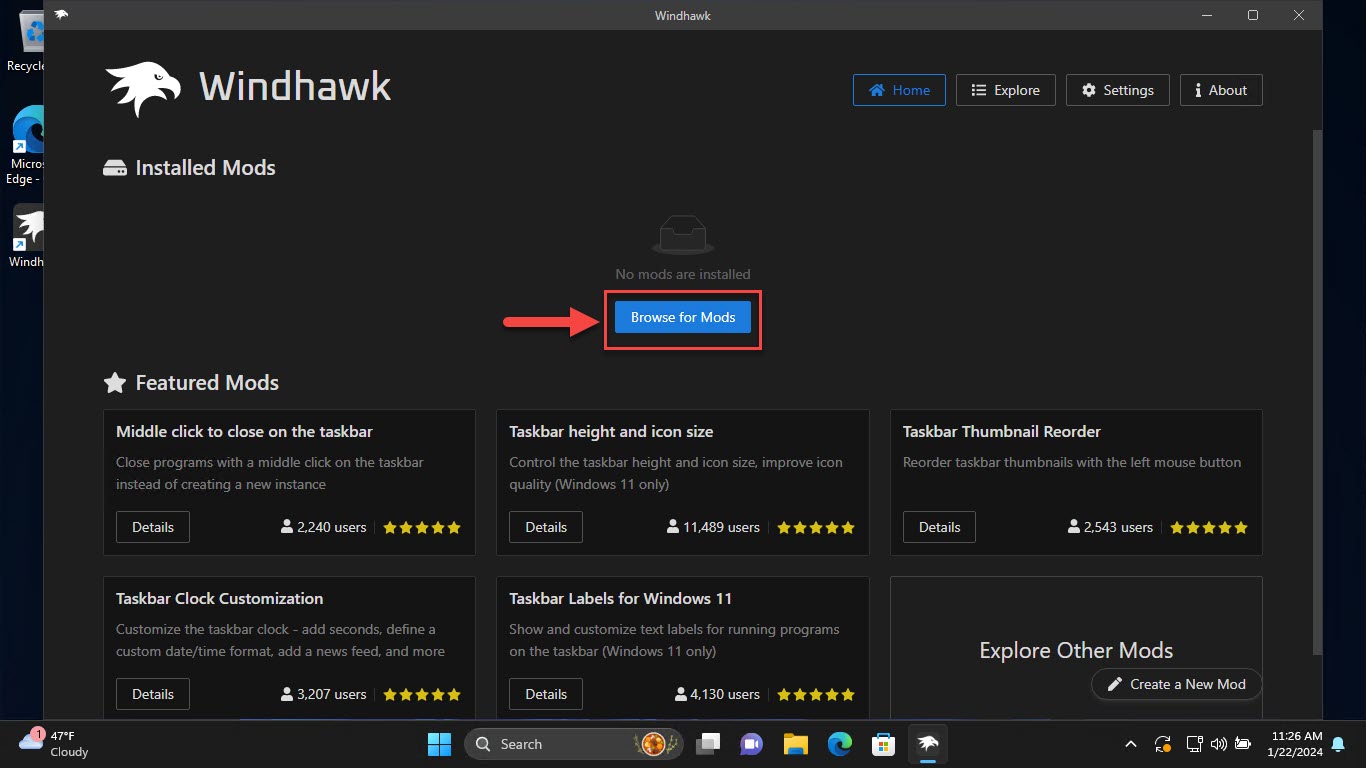Viewport: 1366px width, 768px height.
Task: Click the Microsoft Edge desktop shortcut
Action: pyautogui.click(x=25, y=146)
